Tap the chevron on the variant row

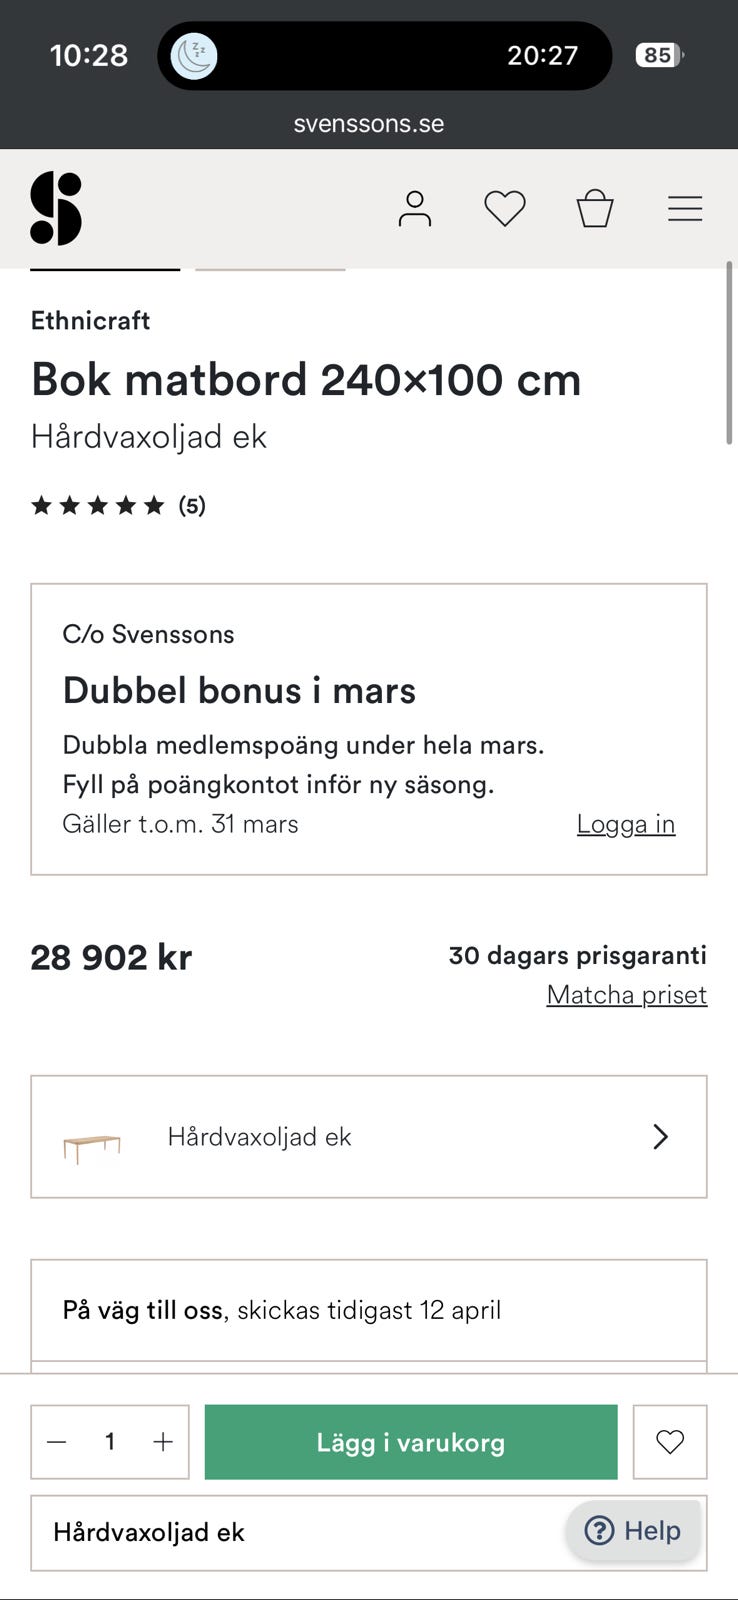pyautogui.click(x=660, y=1137)
